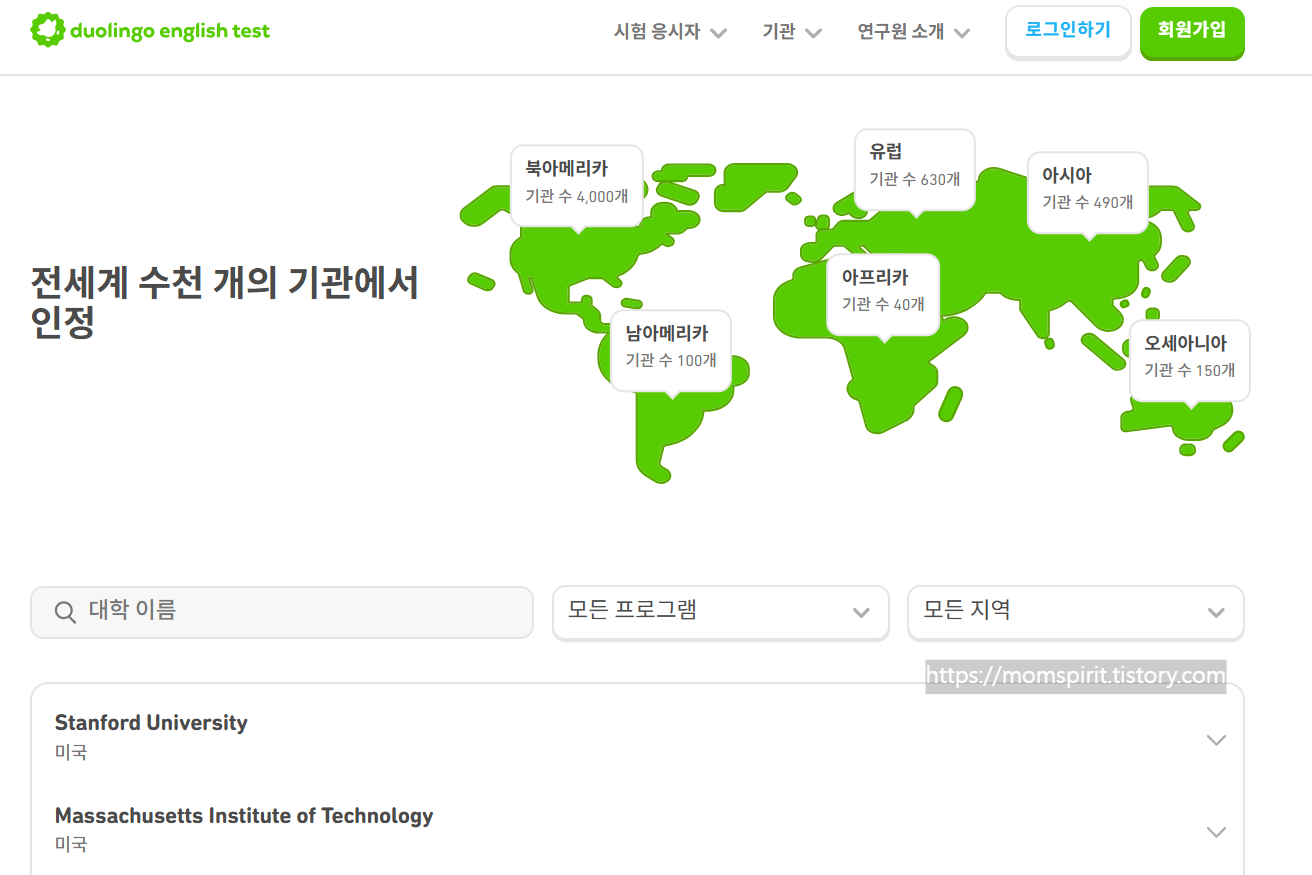Open the 기관 menu
This screenshot has height=875, width=1312.
792,32
